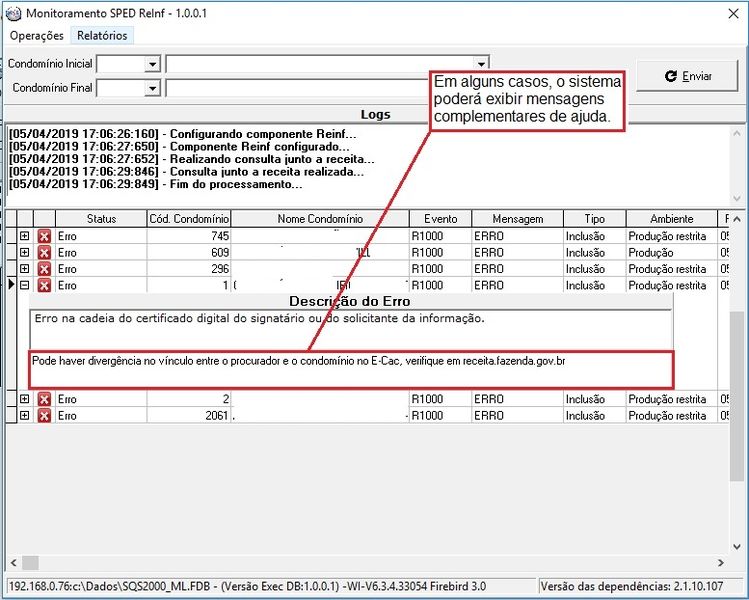Select the 'Configurando componente Reinf...' log line

182,134
